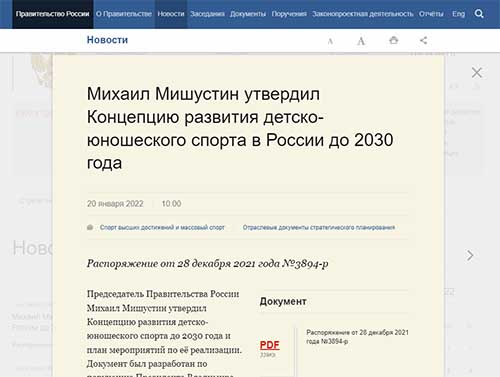The image size is (500, 377).
Task: Decrease font size with small A
Action: click(x=330, y=41)
